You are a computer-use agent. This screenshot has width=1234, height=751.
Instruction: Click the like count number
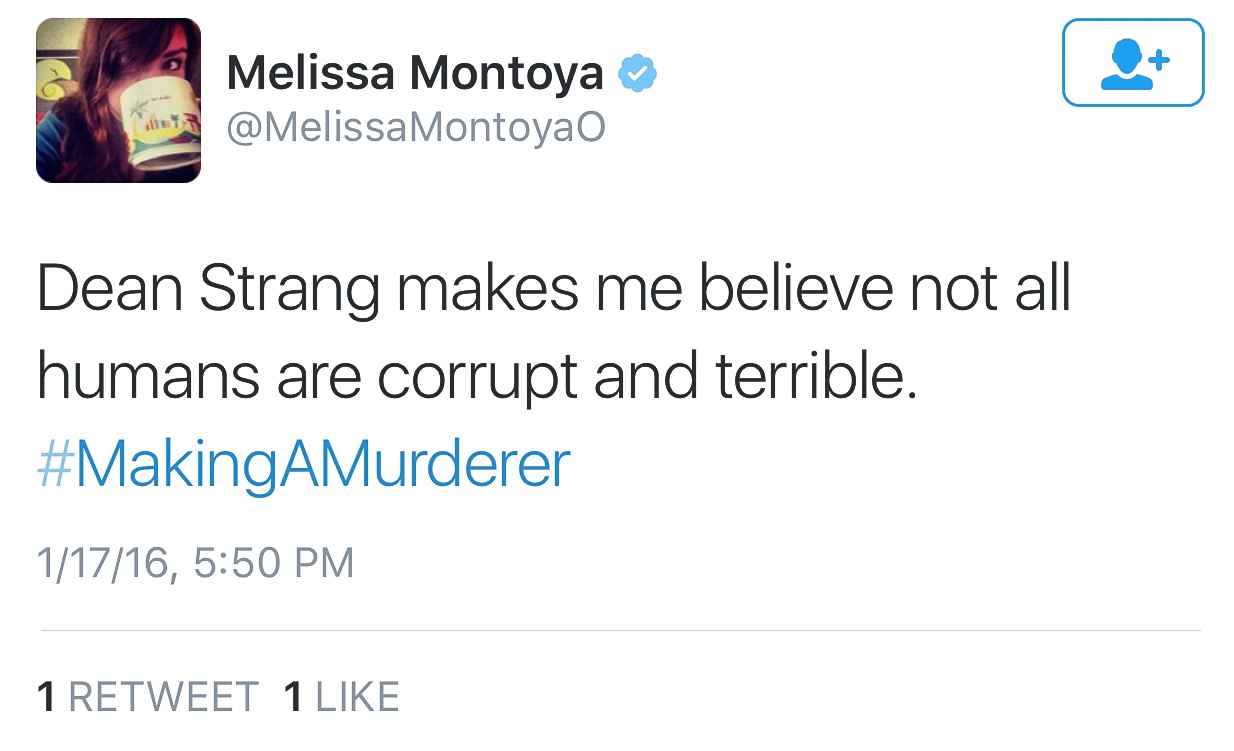pyautogui.click(x=293, y=697)
